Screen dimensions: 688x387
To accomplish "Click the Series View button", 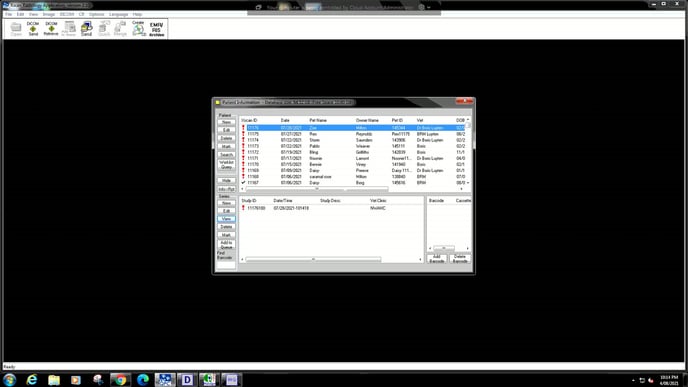I will click(x=226, y=219).
